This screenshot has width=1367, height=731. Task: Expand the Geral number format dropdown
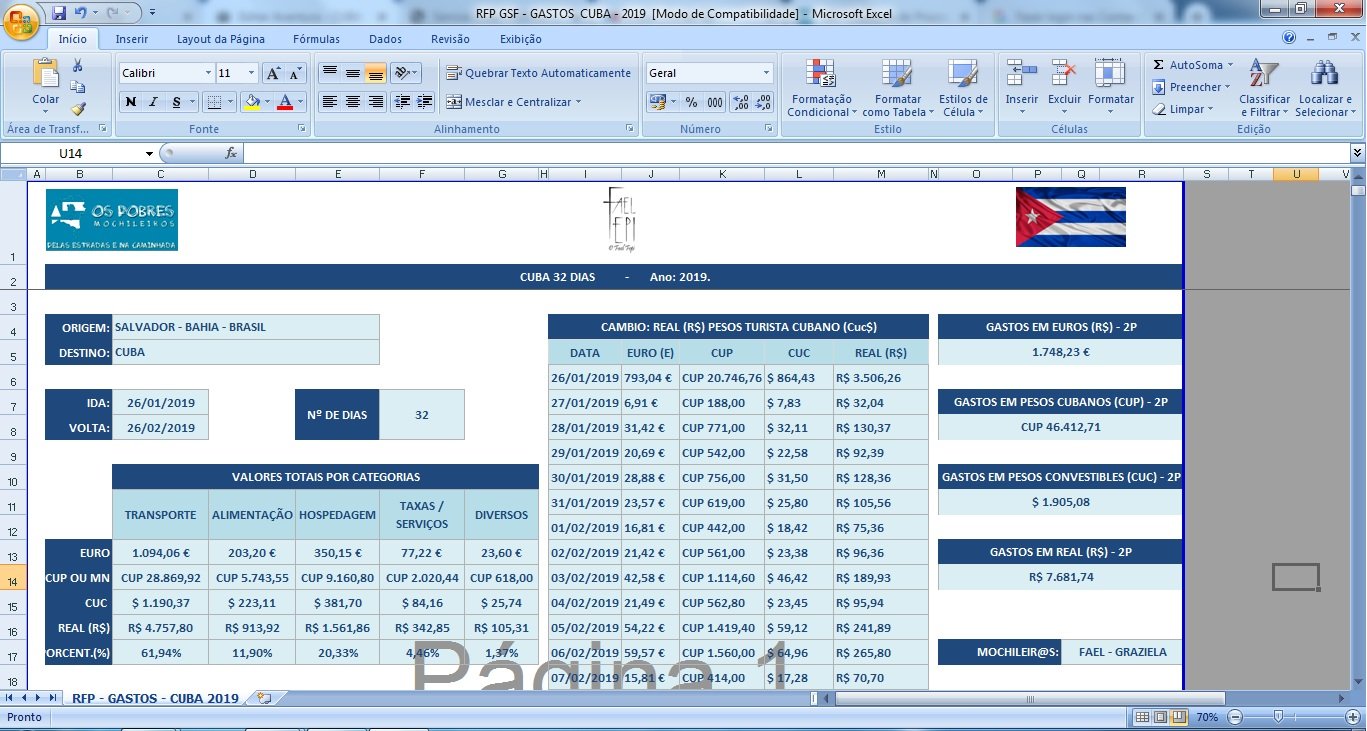[x=766, y=73]
